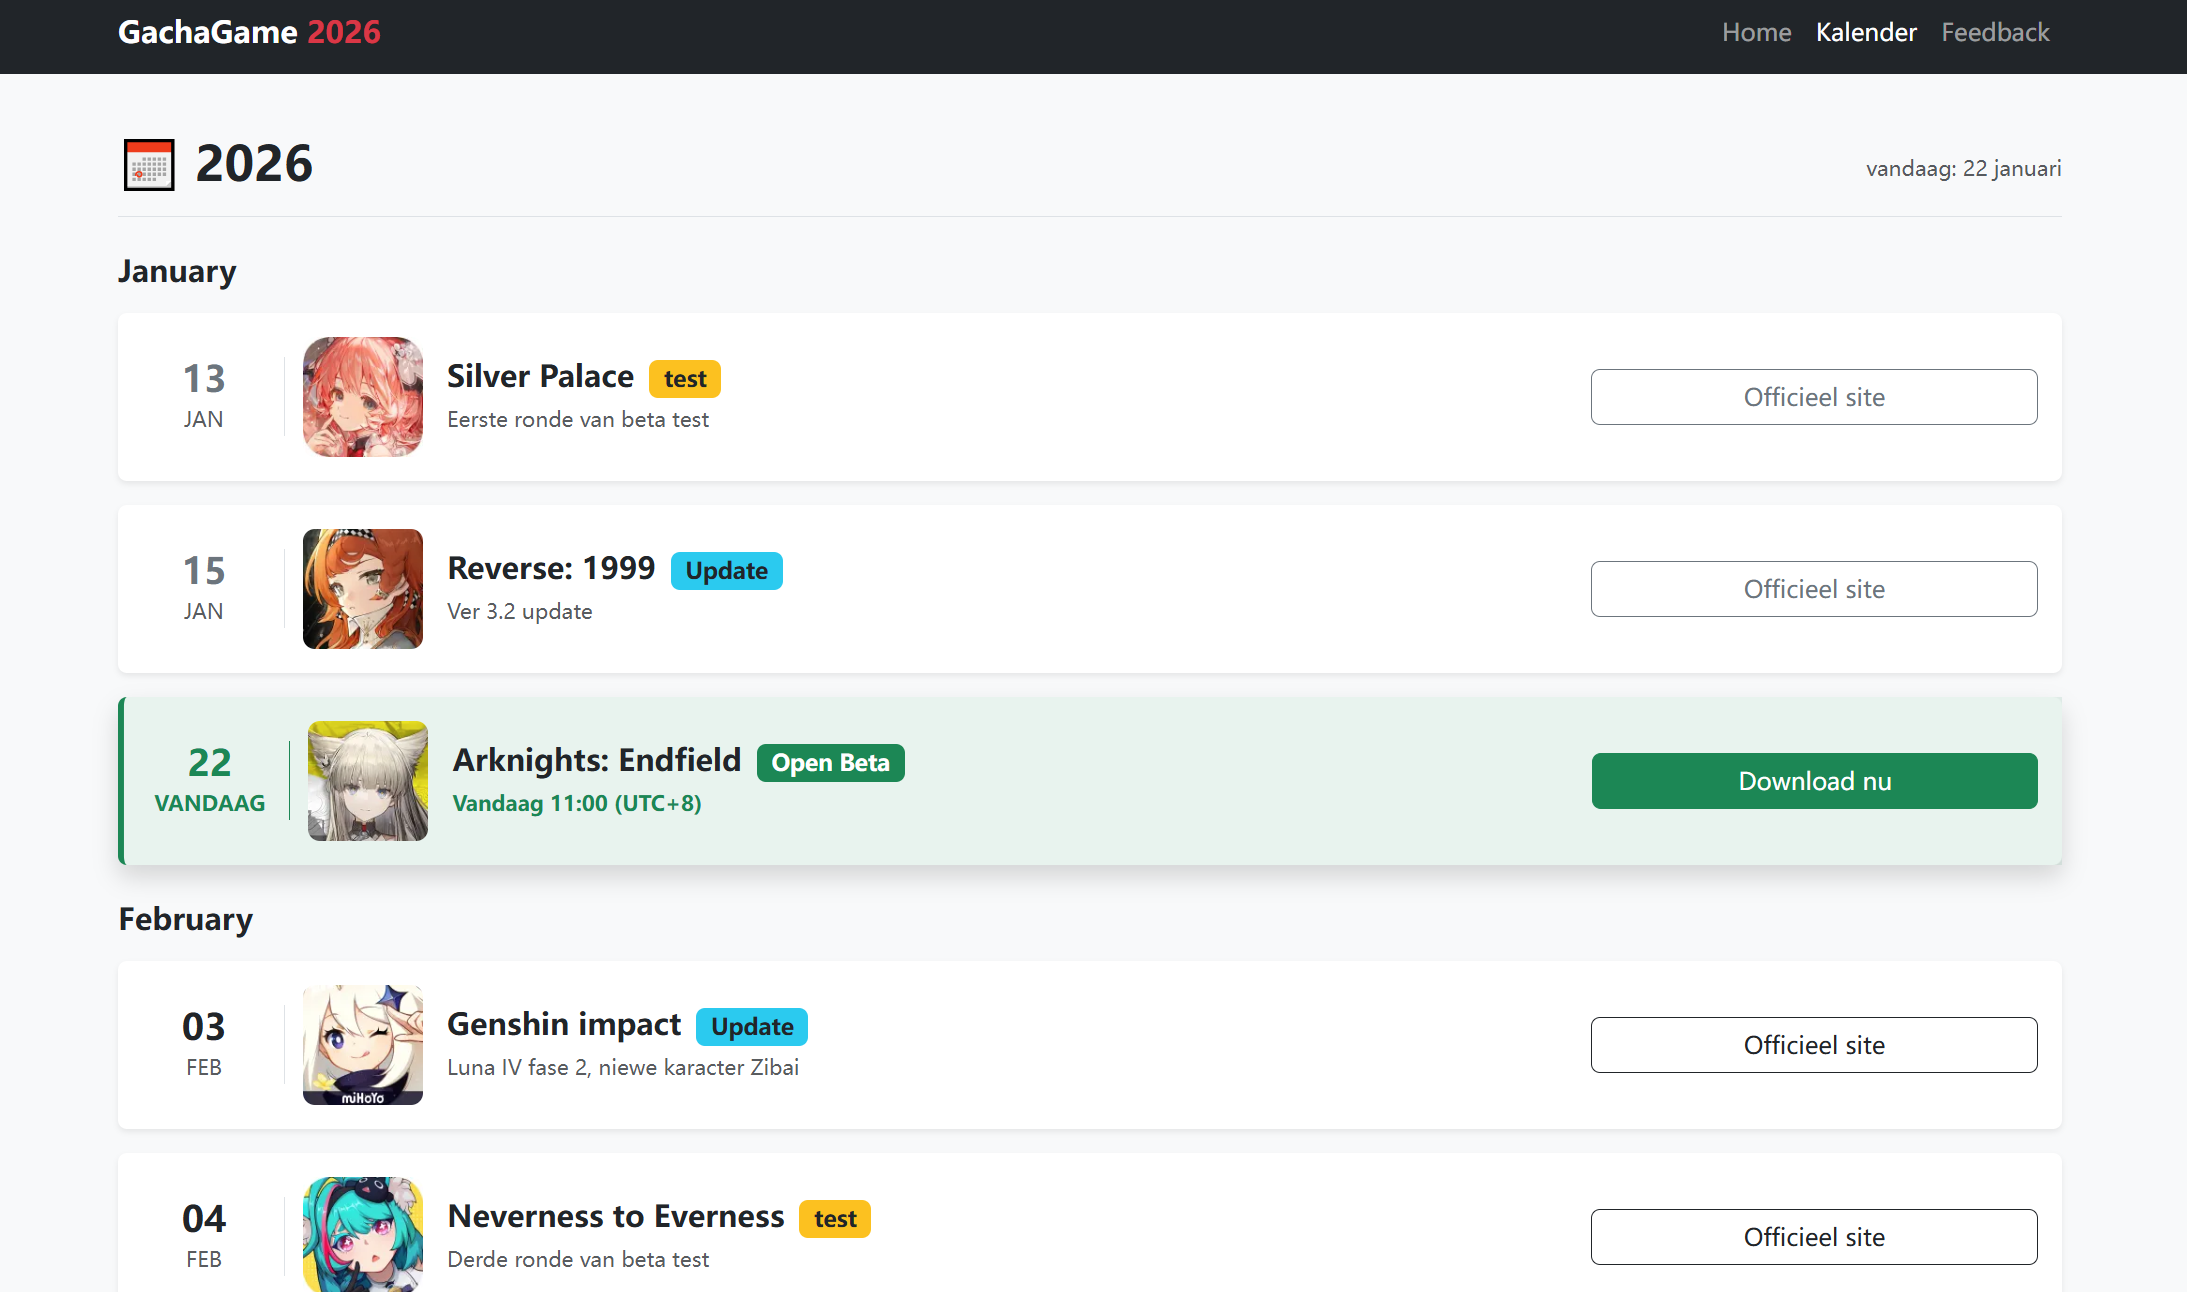This screenshot has height=1292, width=2187.
Task: Click Download nu for Arknights: Endfield
Action: click(1814, 781)
